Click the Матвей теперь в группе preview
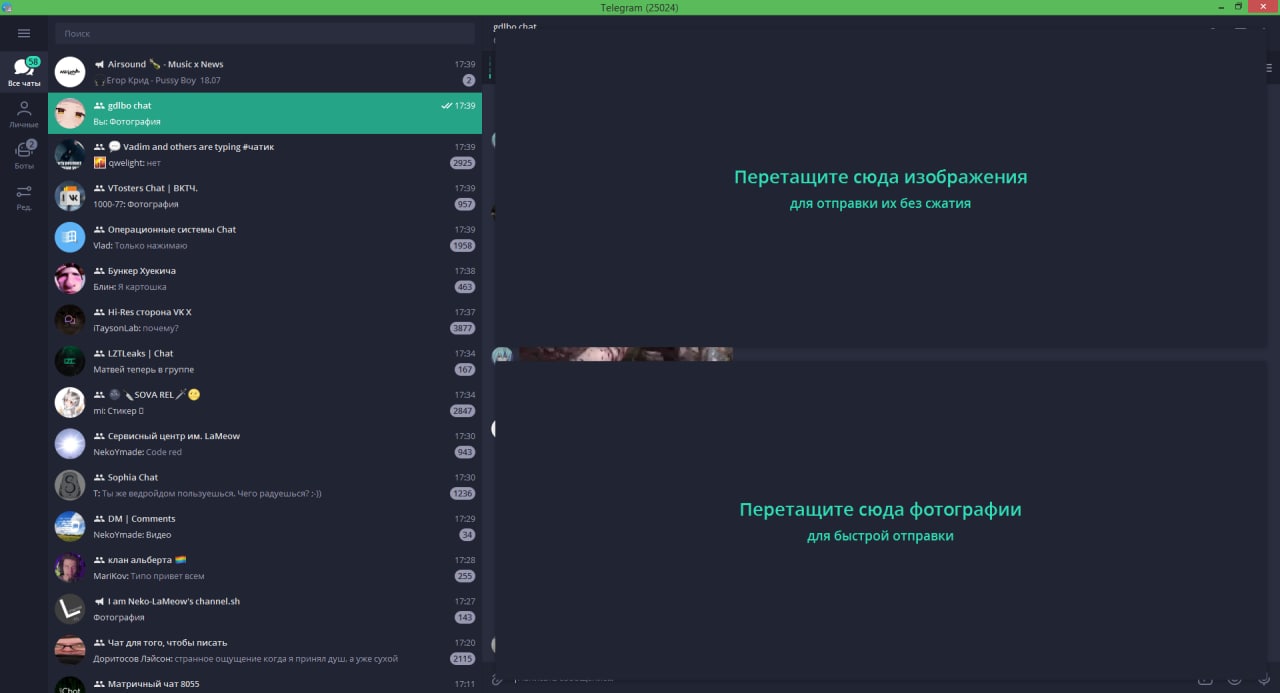1280x693 pixels. pyautogui.click(x=143, y=369)
